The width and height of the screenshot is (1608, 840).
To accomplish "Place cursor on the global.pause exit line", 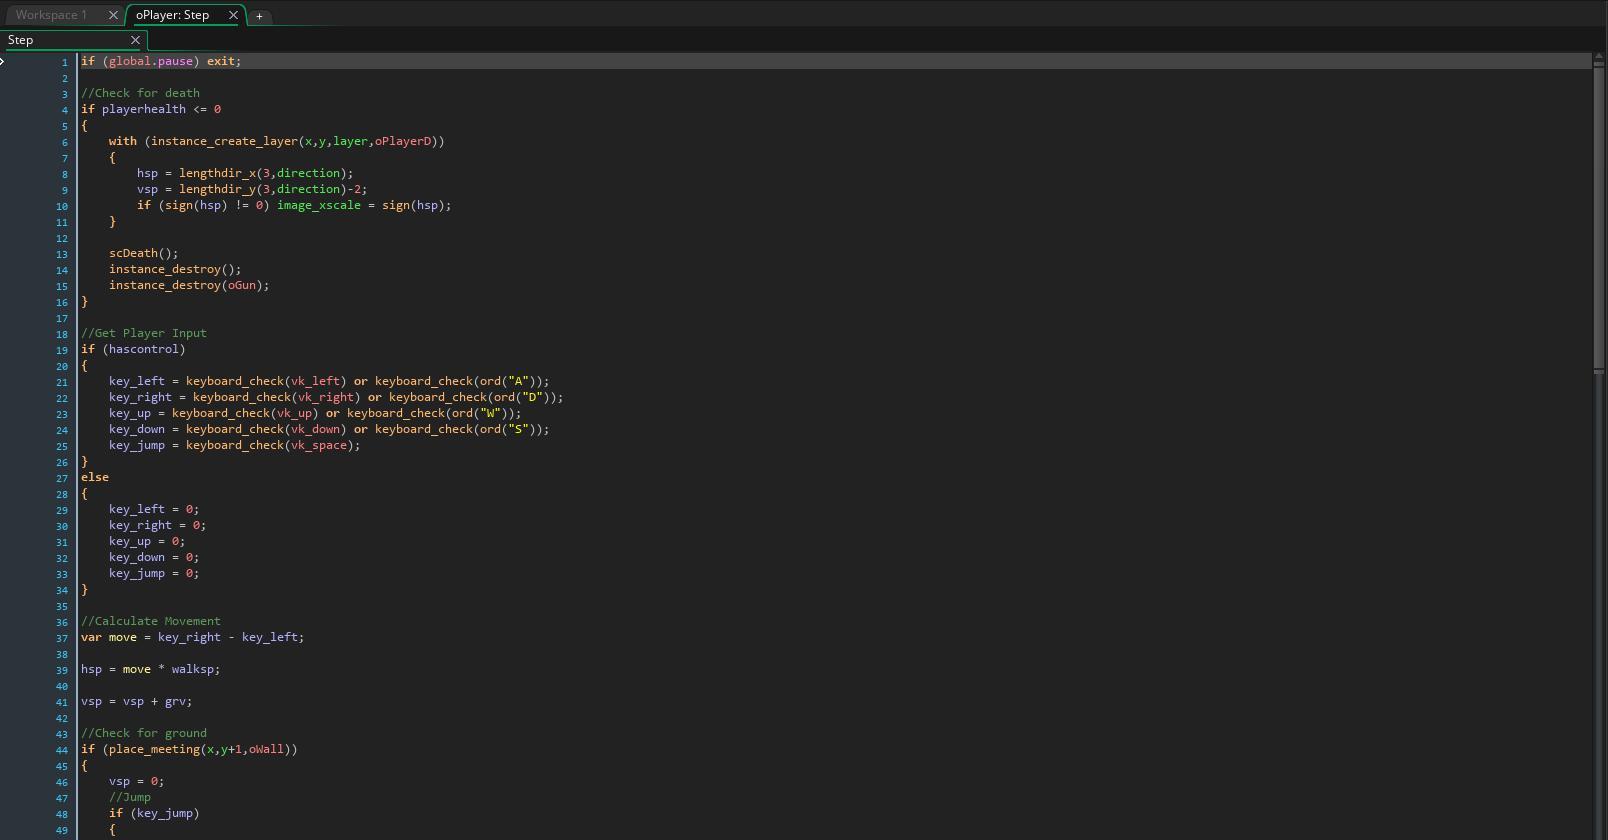I will pos(161,61).
